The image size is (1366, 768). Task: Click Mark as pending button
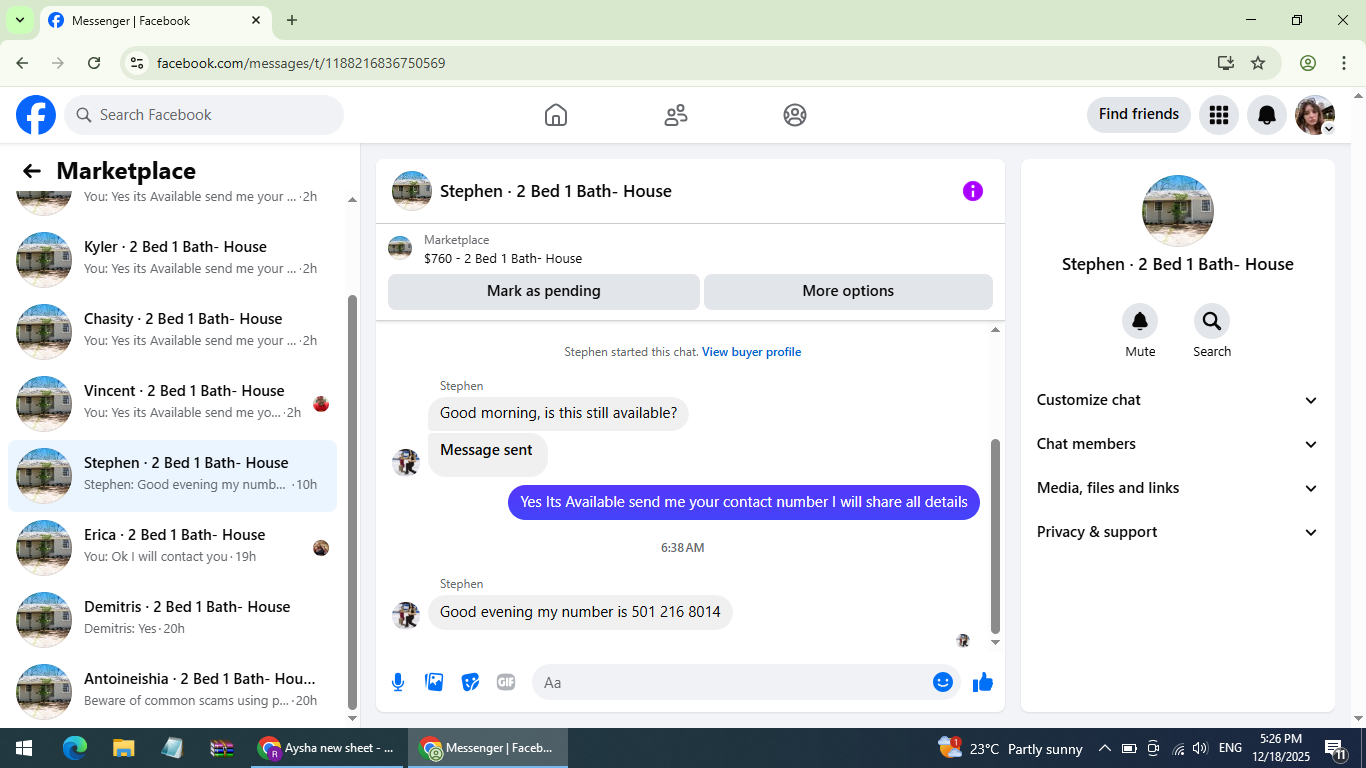[x=544, y=291]
